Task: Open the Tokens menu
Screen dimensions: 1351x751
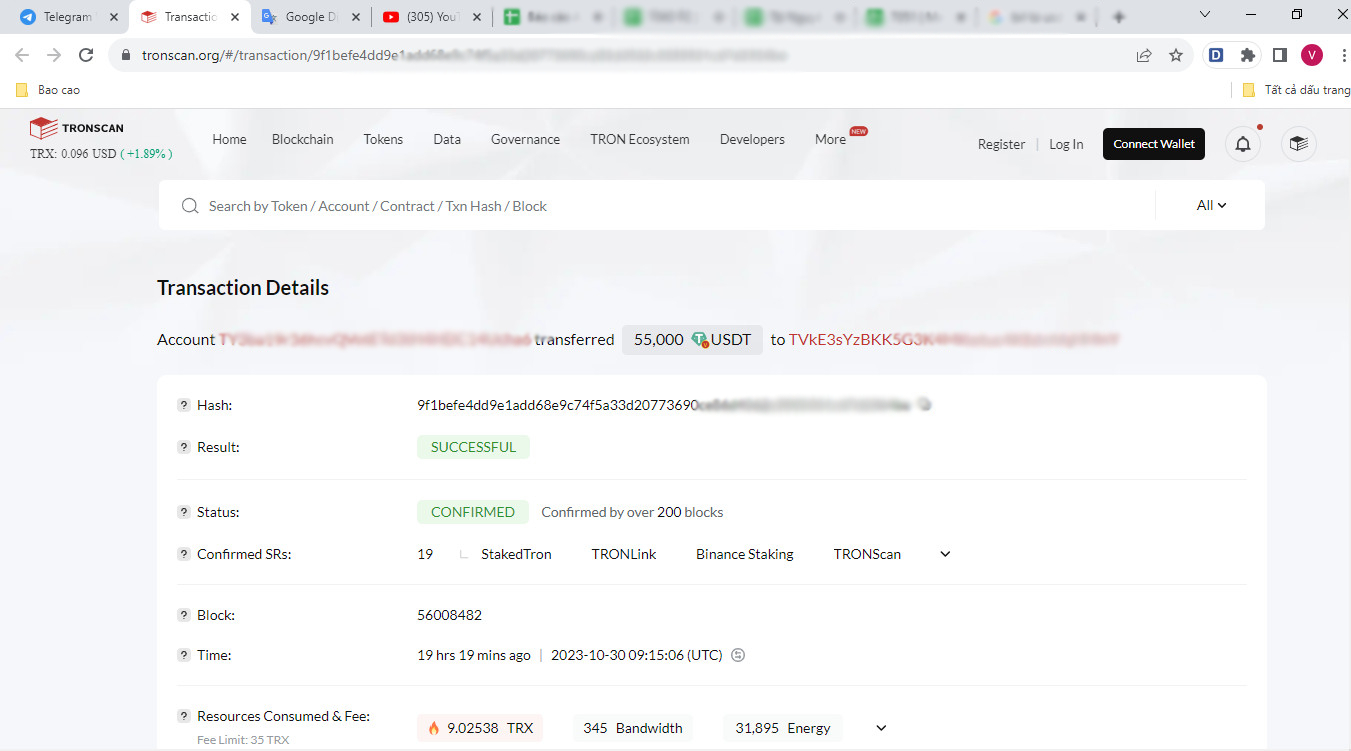Action: coord(383,139)
